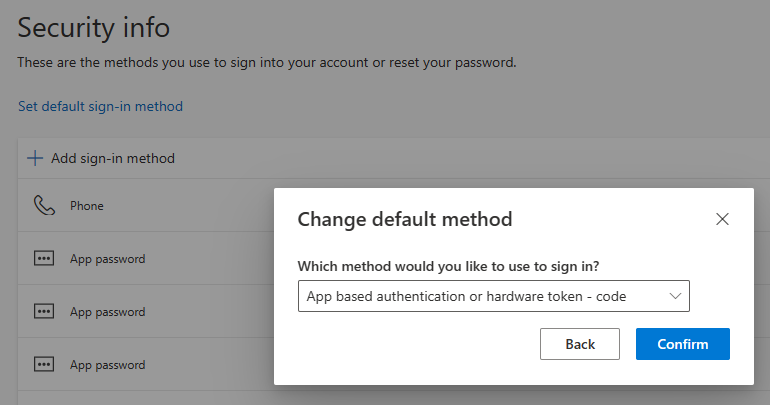Click the sign-in methods description text

266,62
